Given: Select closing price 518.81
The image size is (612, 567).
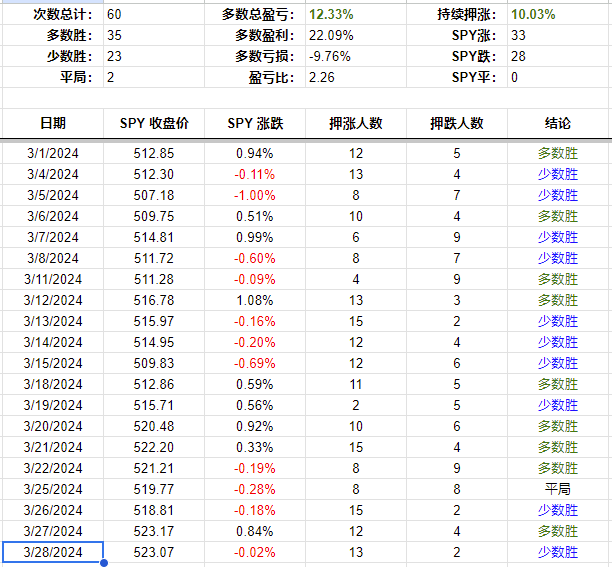Looking at the screenshot, I should pyautogui.click(x=154, y=510).
